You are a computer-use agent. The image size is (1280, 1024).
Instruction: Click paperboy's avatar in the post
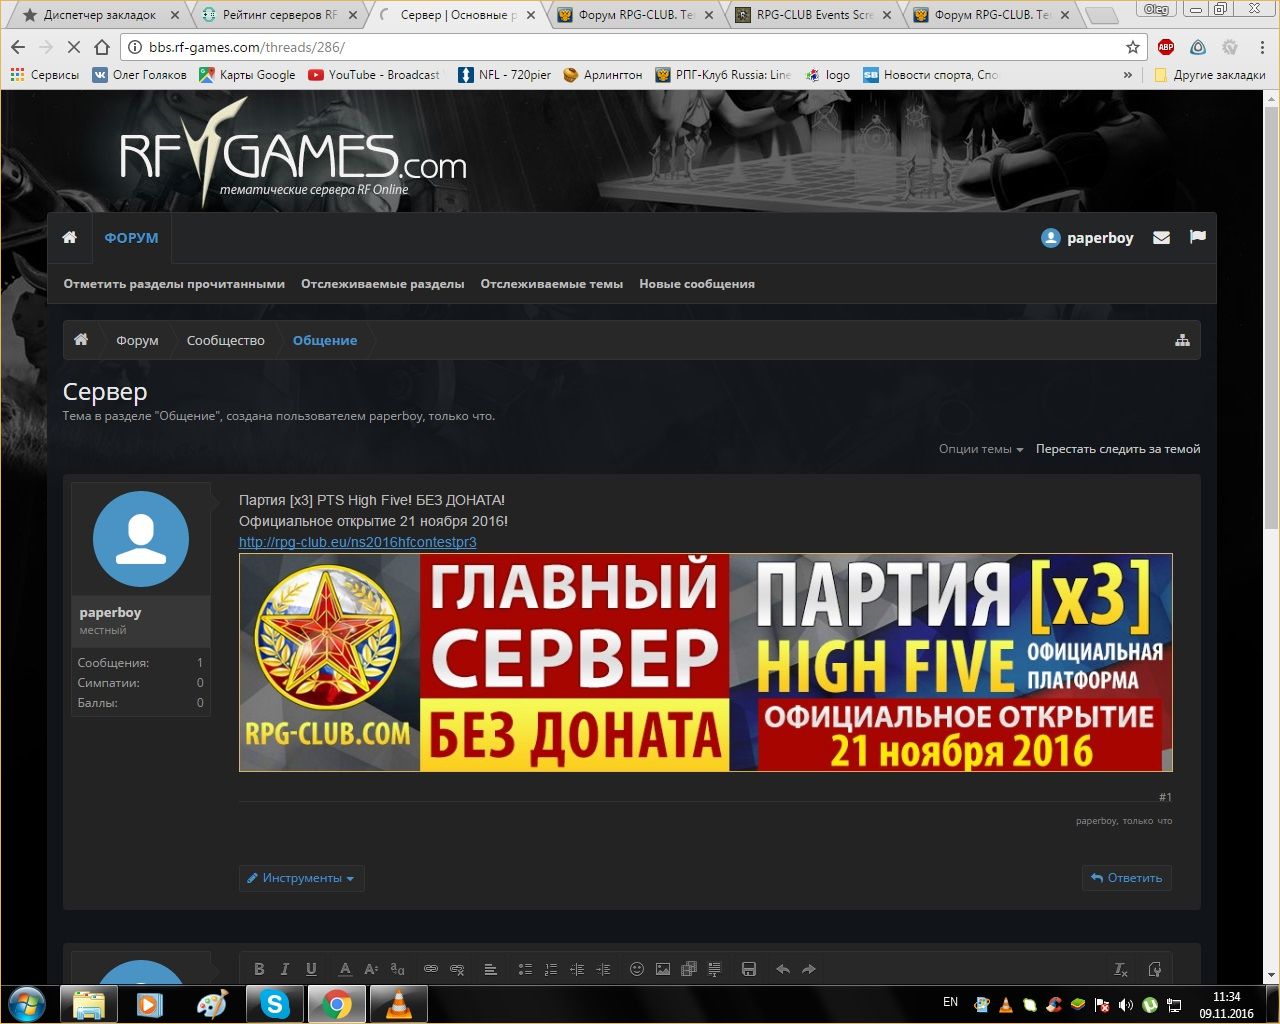tap(141, 539)
